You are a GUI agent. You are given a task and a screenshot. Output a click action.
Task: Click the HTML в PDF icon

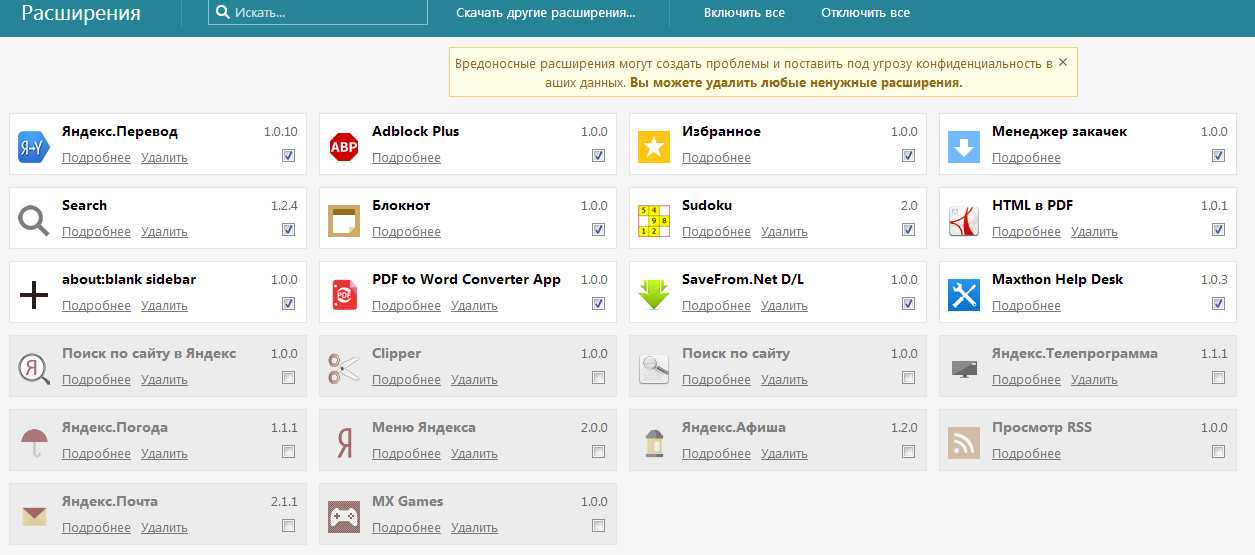coord(964,221)
